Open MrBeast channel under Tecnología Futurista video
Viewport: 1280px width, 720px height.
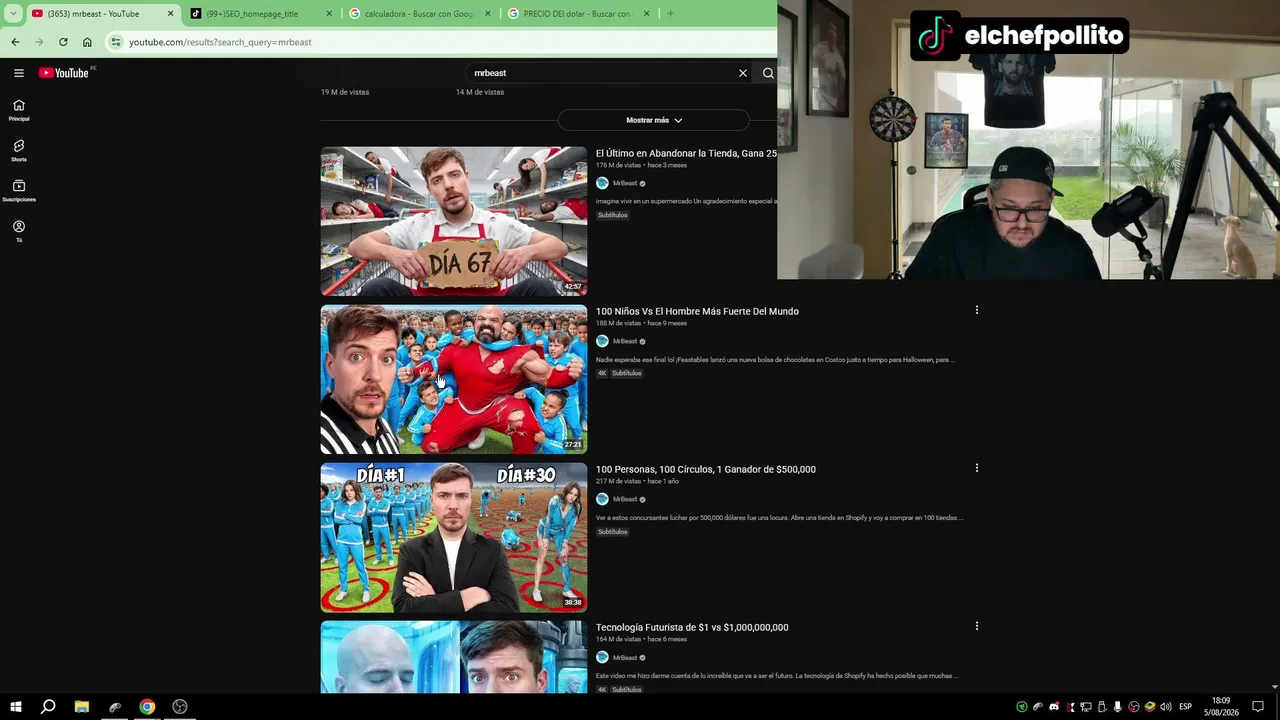coord(625,658)
